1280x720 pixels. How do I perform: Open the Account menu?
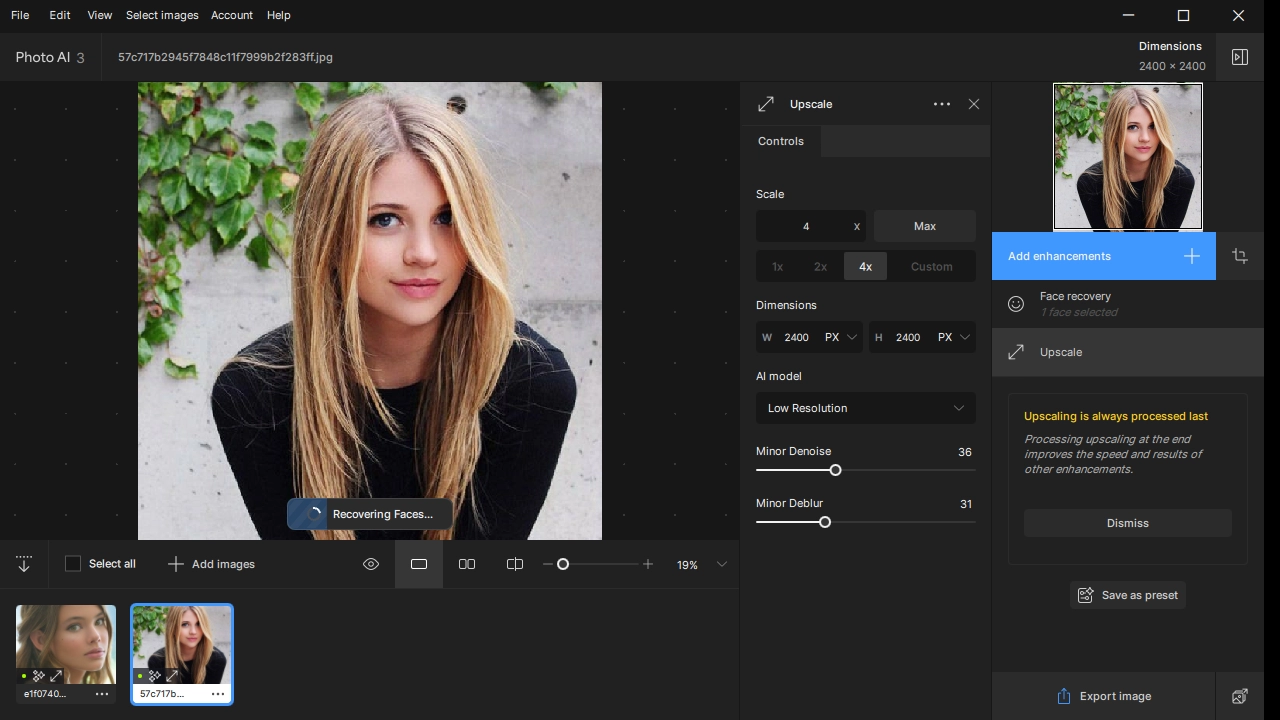point(231,15)
